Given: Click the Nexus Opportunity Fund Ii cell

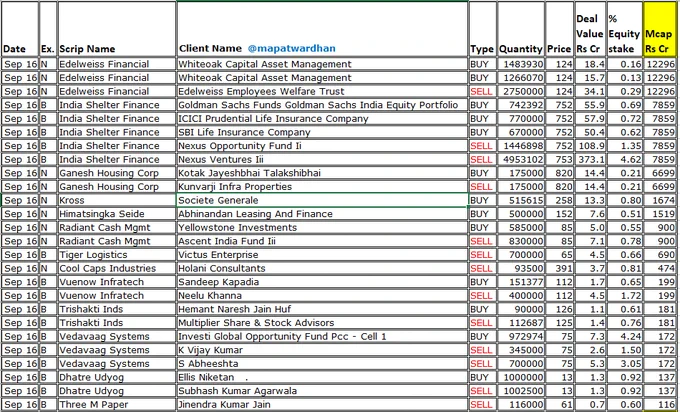Looking at the screenshot, I should tap(322, 146).
